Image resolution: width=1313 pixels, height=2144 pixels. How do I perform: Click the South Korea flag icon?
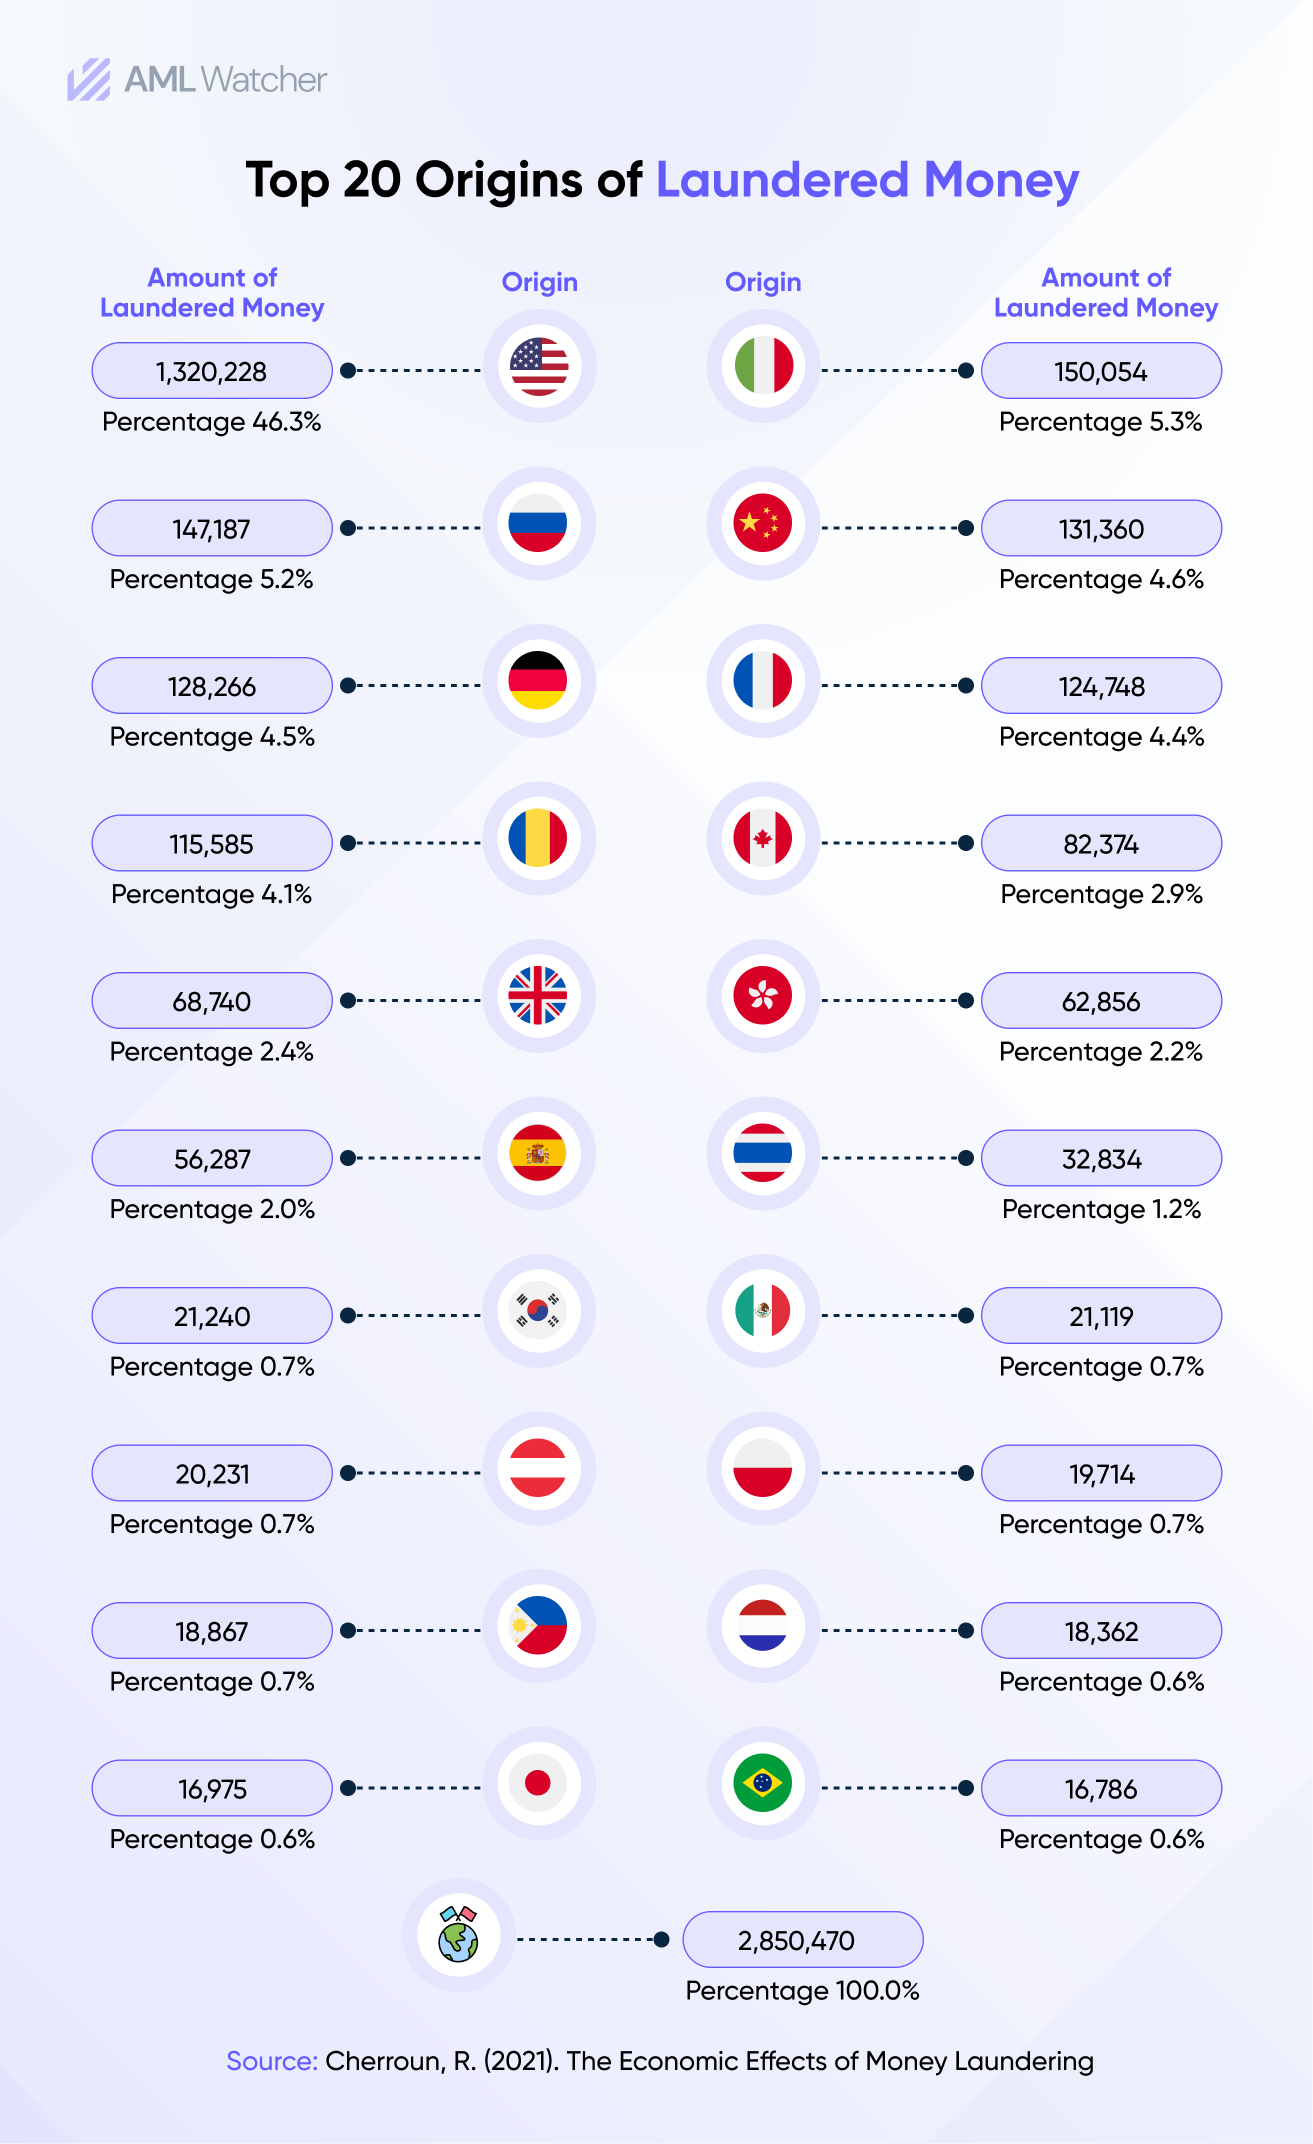[x=539, y=1311]
